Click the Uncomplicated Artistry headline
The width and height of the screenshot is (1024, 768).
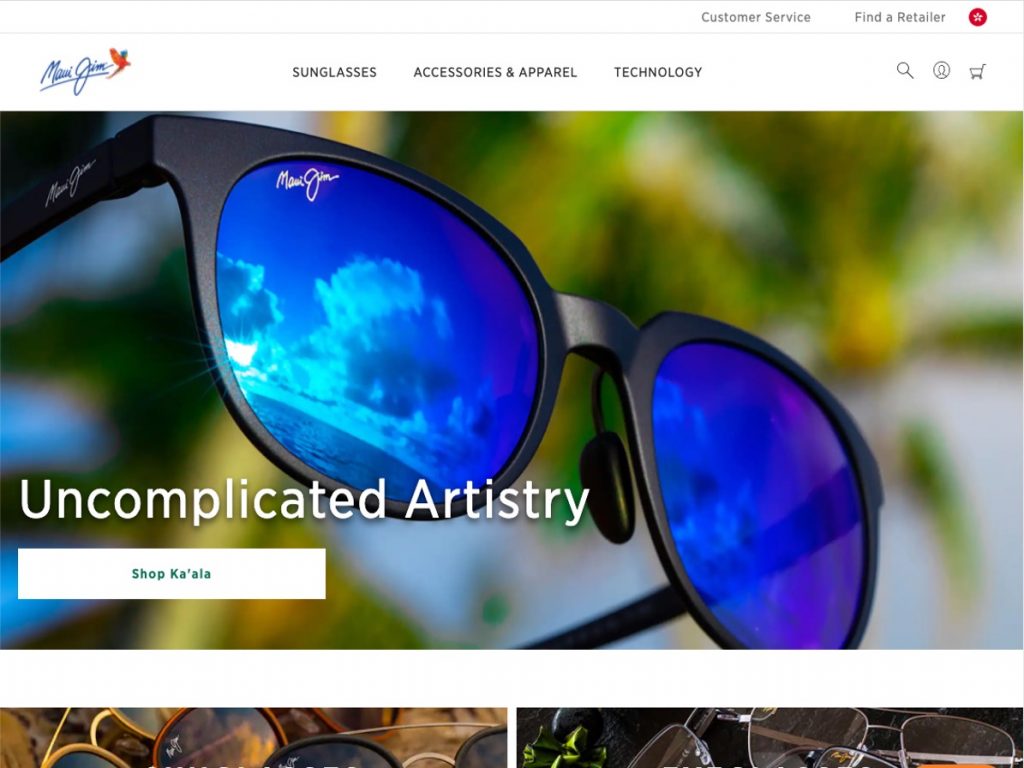click(304, 500)
